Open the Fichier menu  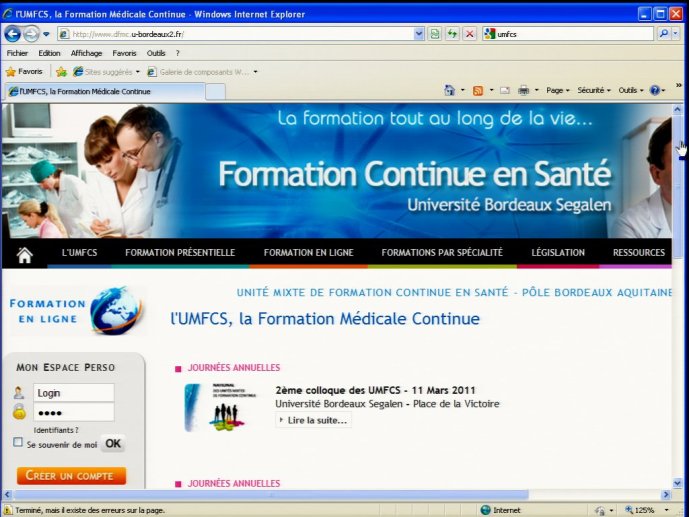tap(17, 53)
